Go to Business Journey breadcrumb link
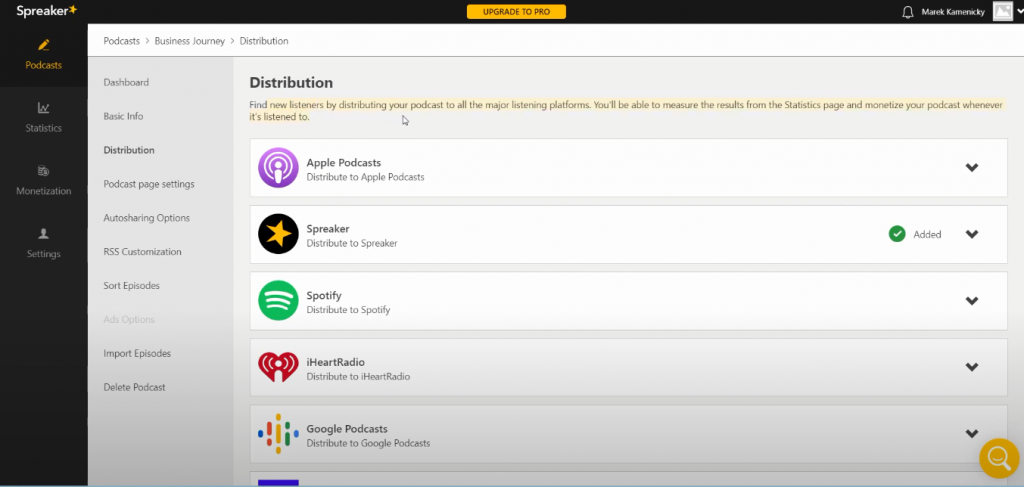Viewport: 1024px width, 487px height. (x=189, y=40)
